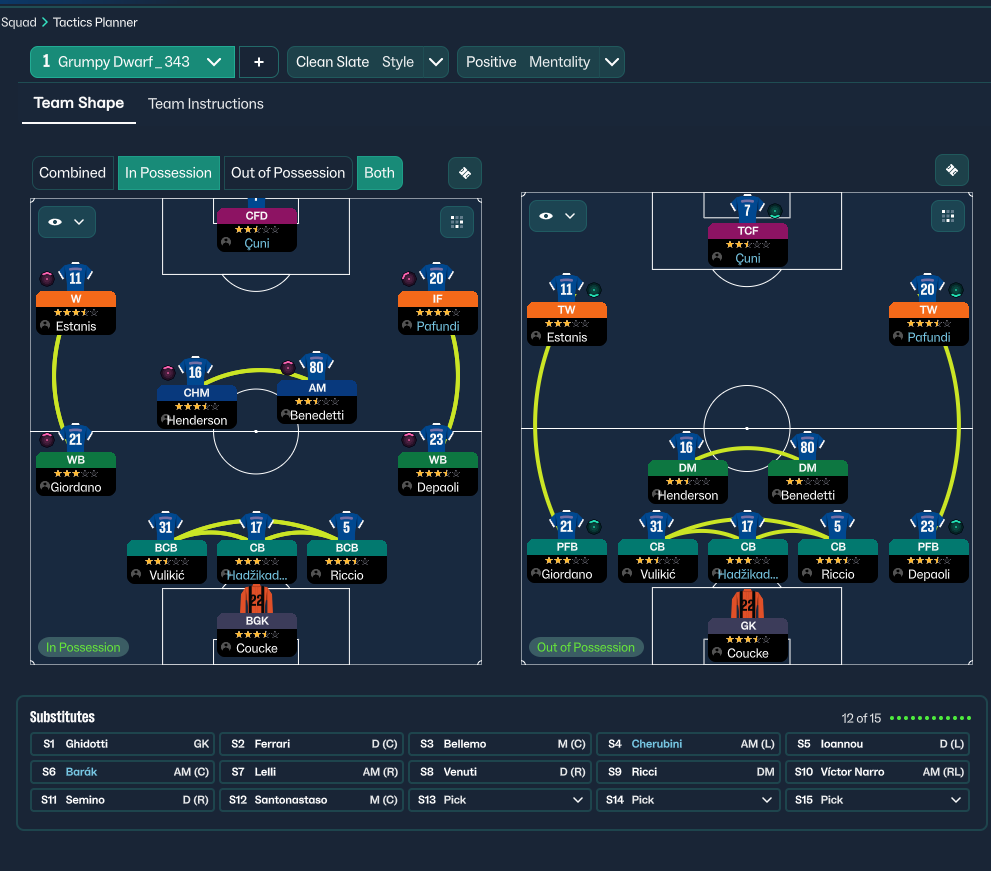The image size is (991, 871).
Task: Switch to the Team Instructions tab
Action: click(x=206, y=104)
